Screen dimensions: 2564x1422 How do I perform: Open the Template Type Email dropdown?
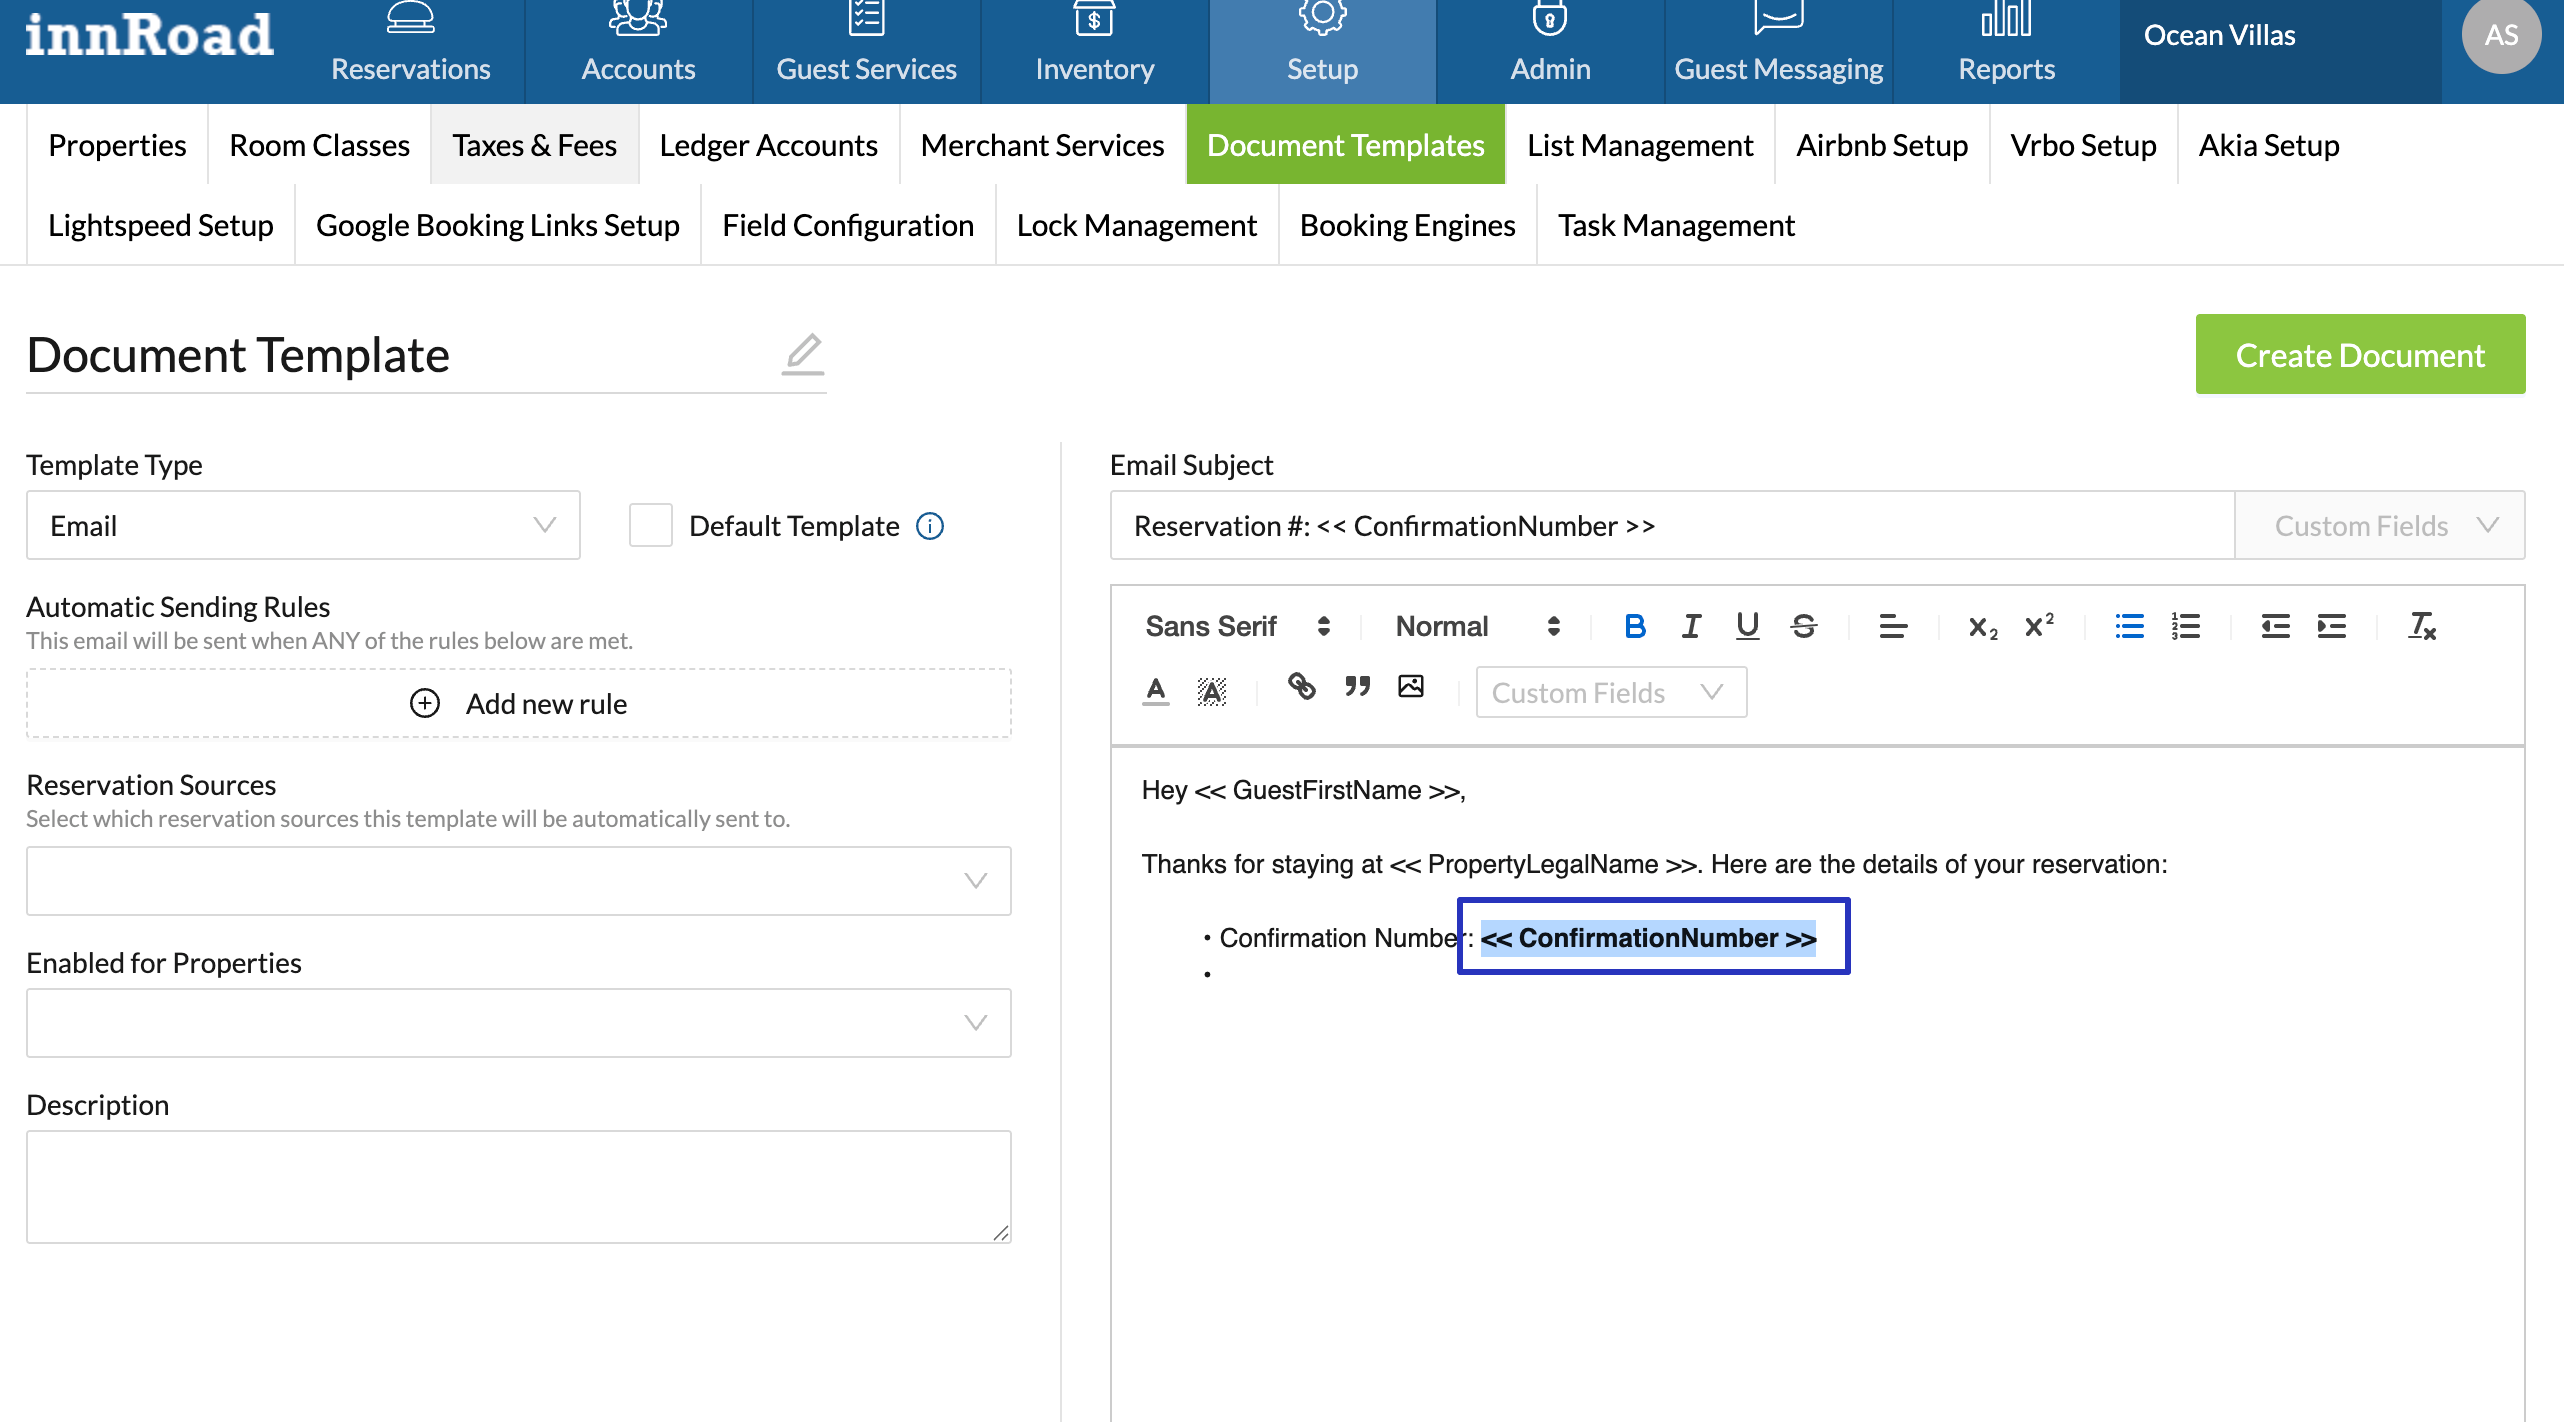click(x=303, y=526)
